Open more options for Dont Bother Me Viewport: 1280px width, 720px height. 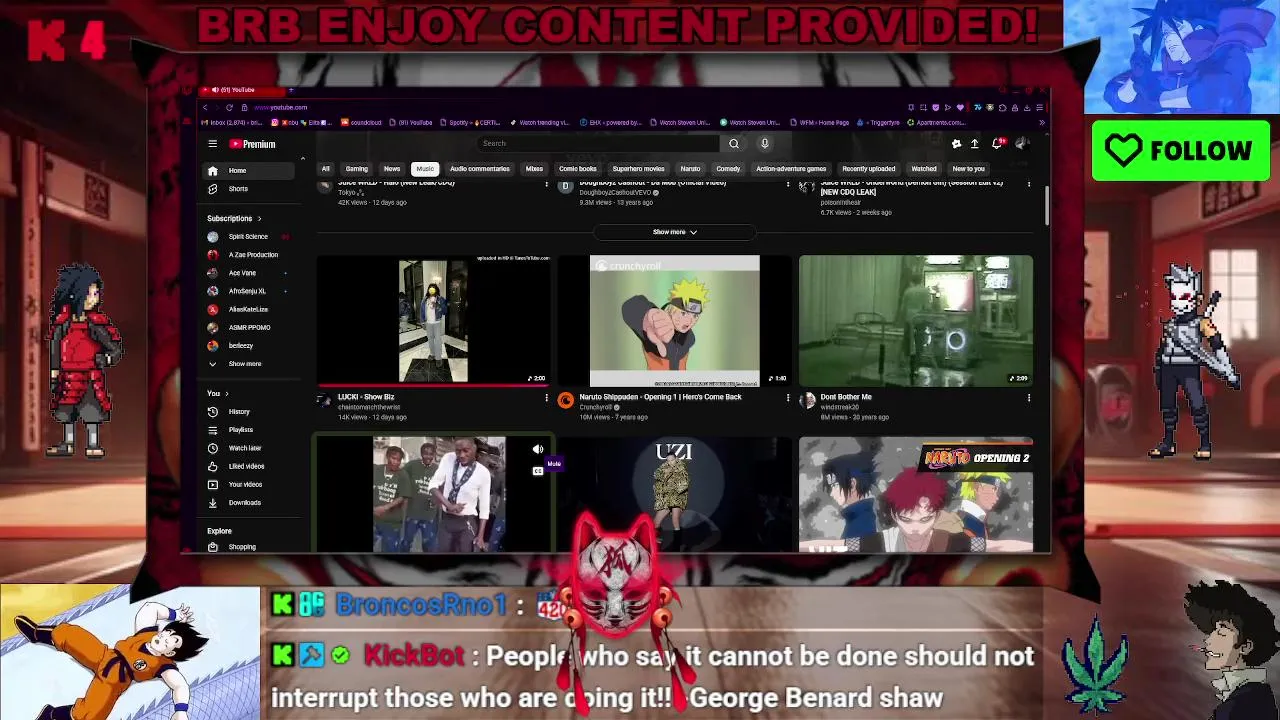click(1028, 398)
